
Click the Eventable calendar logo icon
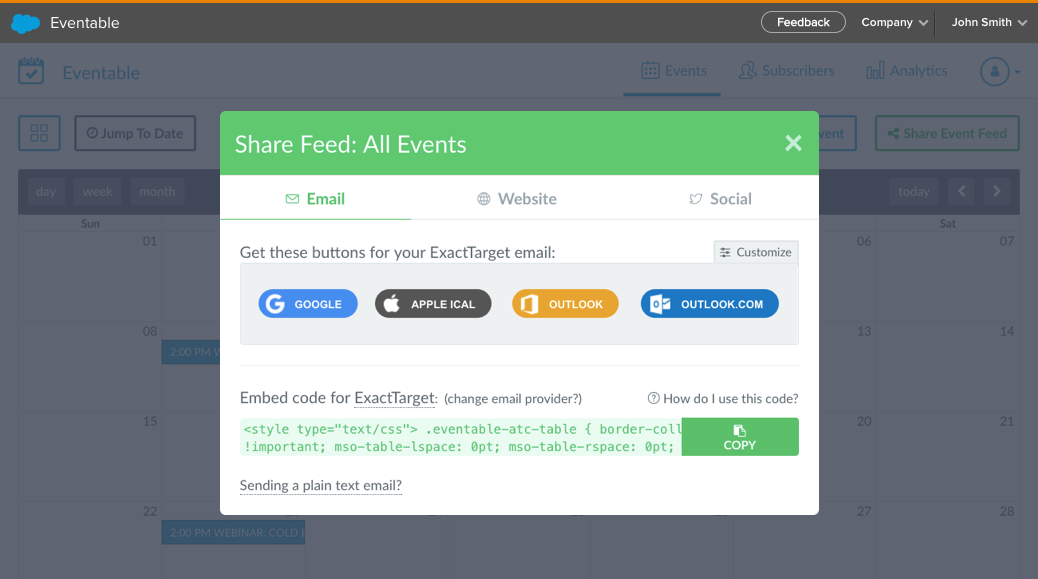pyautogui.click(x=31, y=71)
